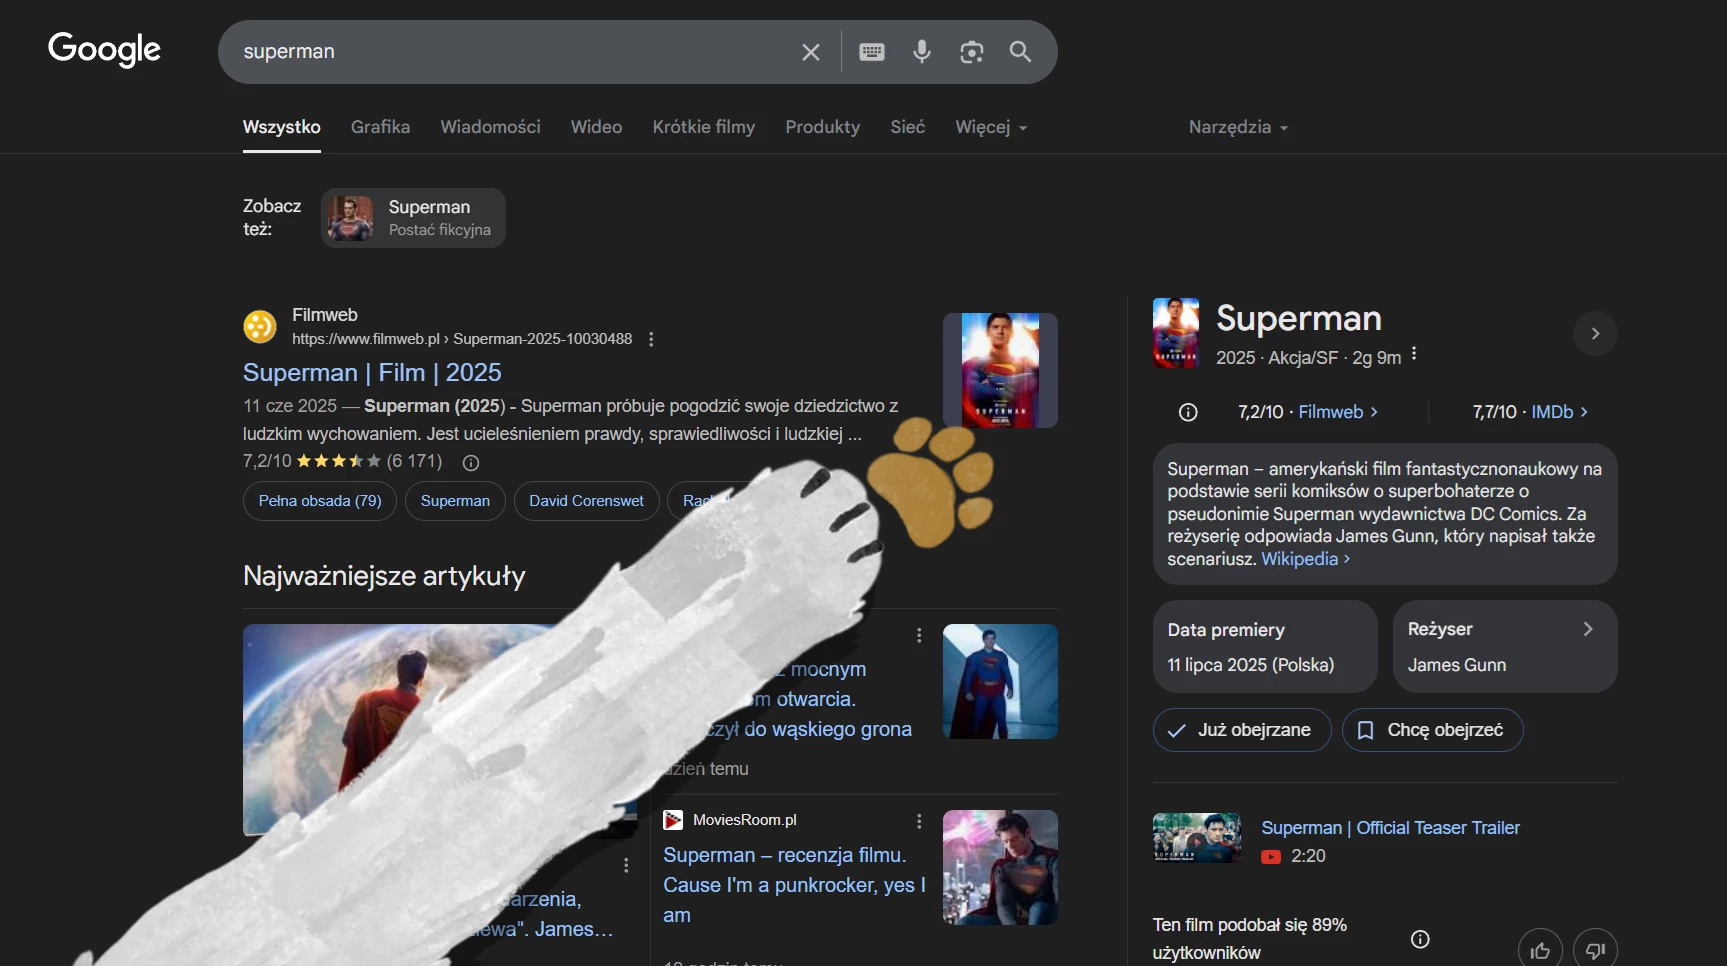Click knowledge panel Superman poster
This screenshot has height=966, width=1727.
(1176, 333)
